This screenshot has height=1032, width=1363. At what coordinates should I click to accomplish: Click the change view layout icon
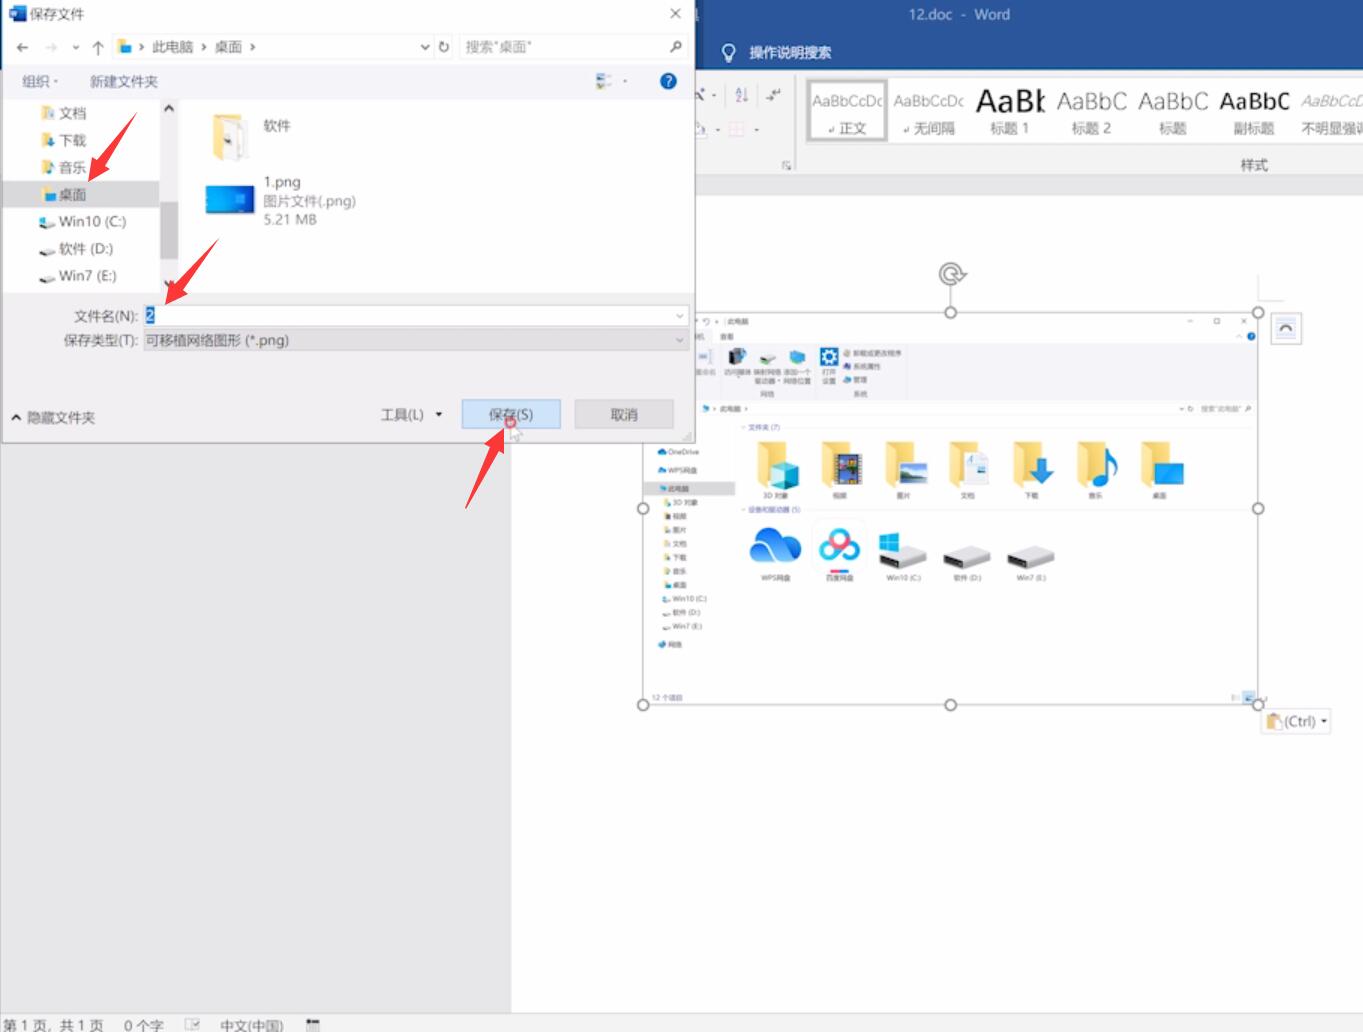click(x=604, y=81)
